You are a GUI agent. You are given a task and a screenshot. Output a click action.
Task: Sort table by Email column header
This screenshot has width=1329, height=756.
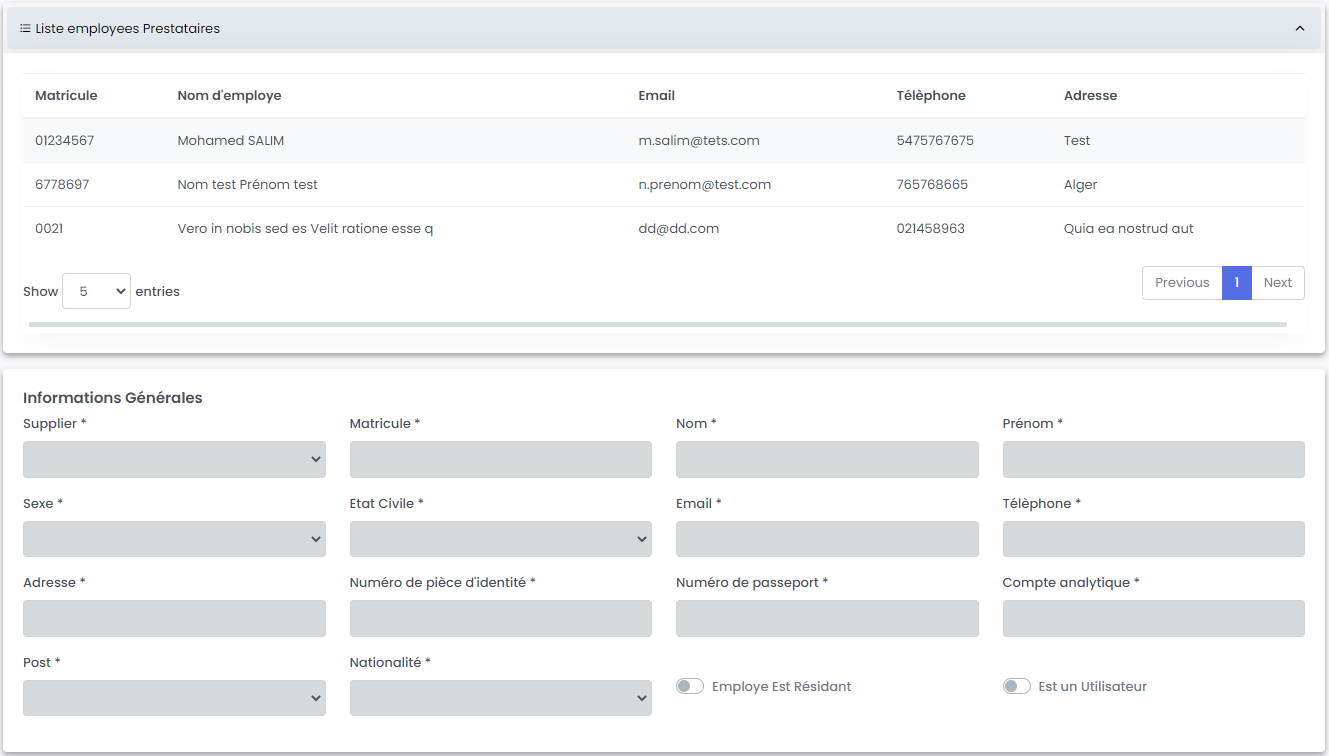pyautogui.click(x=656, y=96)
